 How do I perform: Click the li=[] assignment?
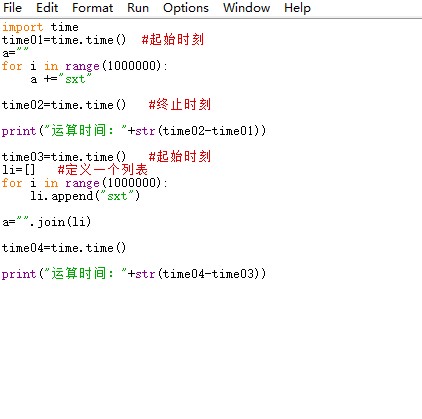tap(18, 170)
